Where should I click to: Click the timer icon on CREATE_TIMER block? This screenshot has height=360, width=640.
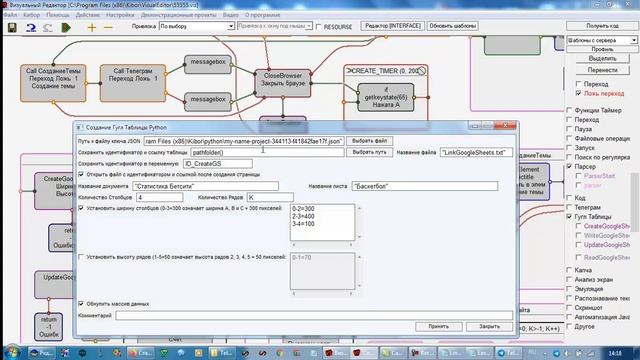[422, 71]
